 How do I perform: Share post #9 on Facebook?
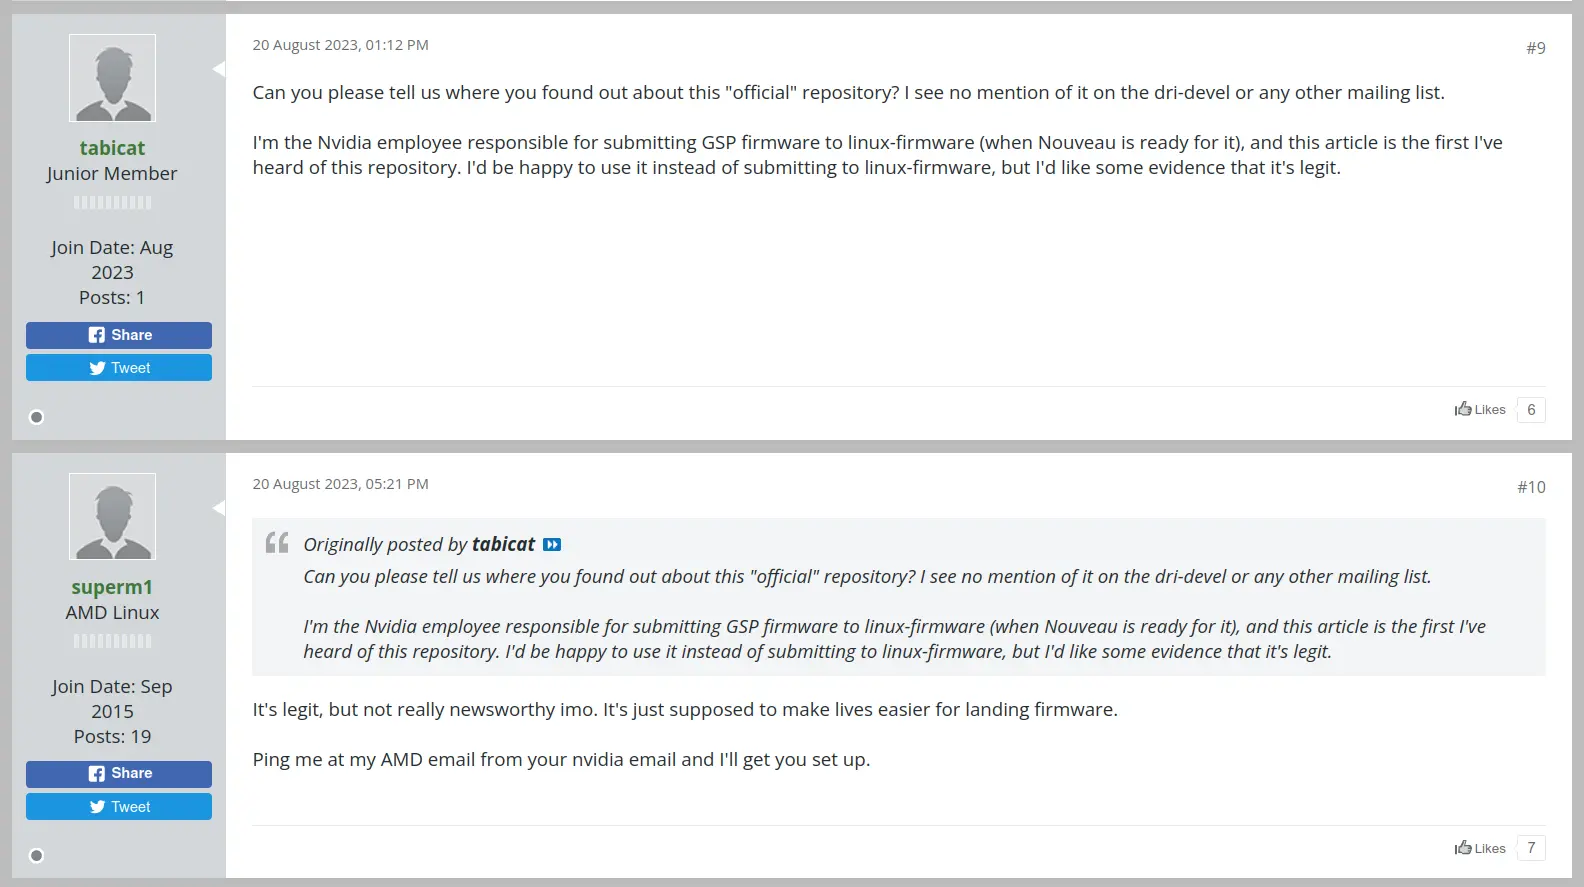(119, 335)
